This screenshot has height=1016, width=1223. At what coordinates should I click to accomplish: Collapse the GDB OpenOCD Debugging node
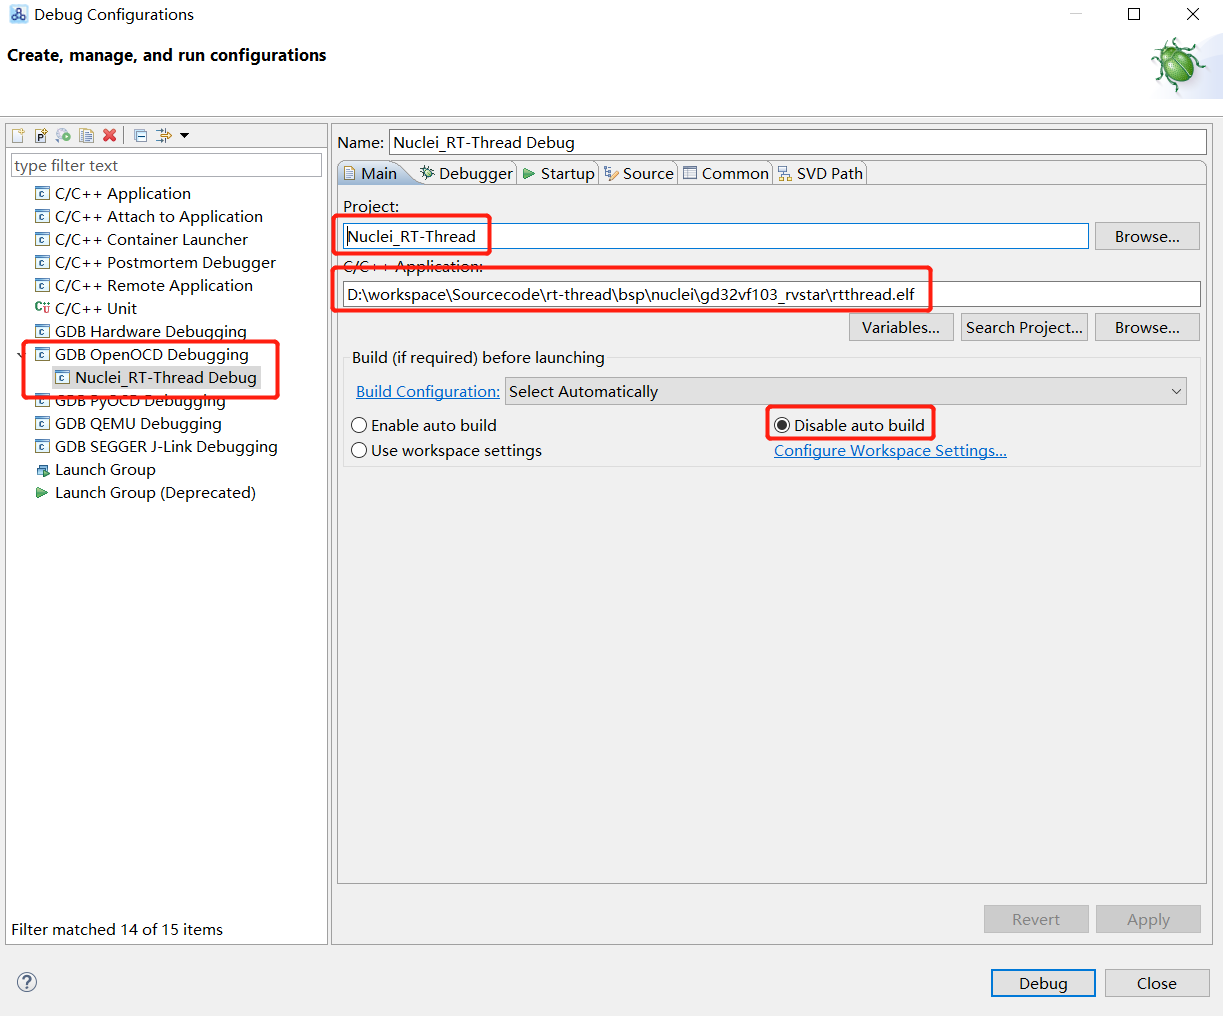(x=20, y=355)
